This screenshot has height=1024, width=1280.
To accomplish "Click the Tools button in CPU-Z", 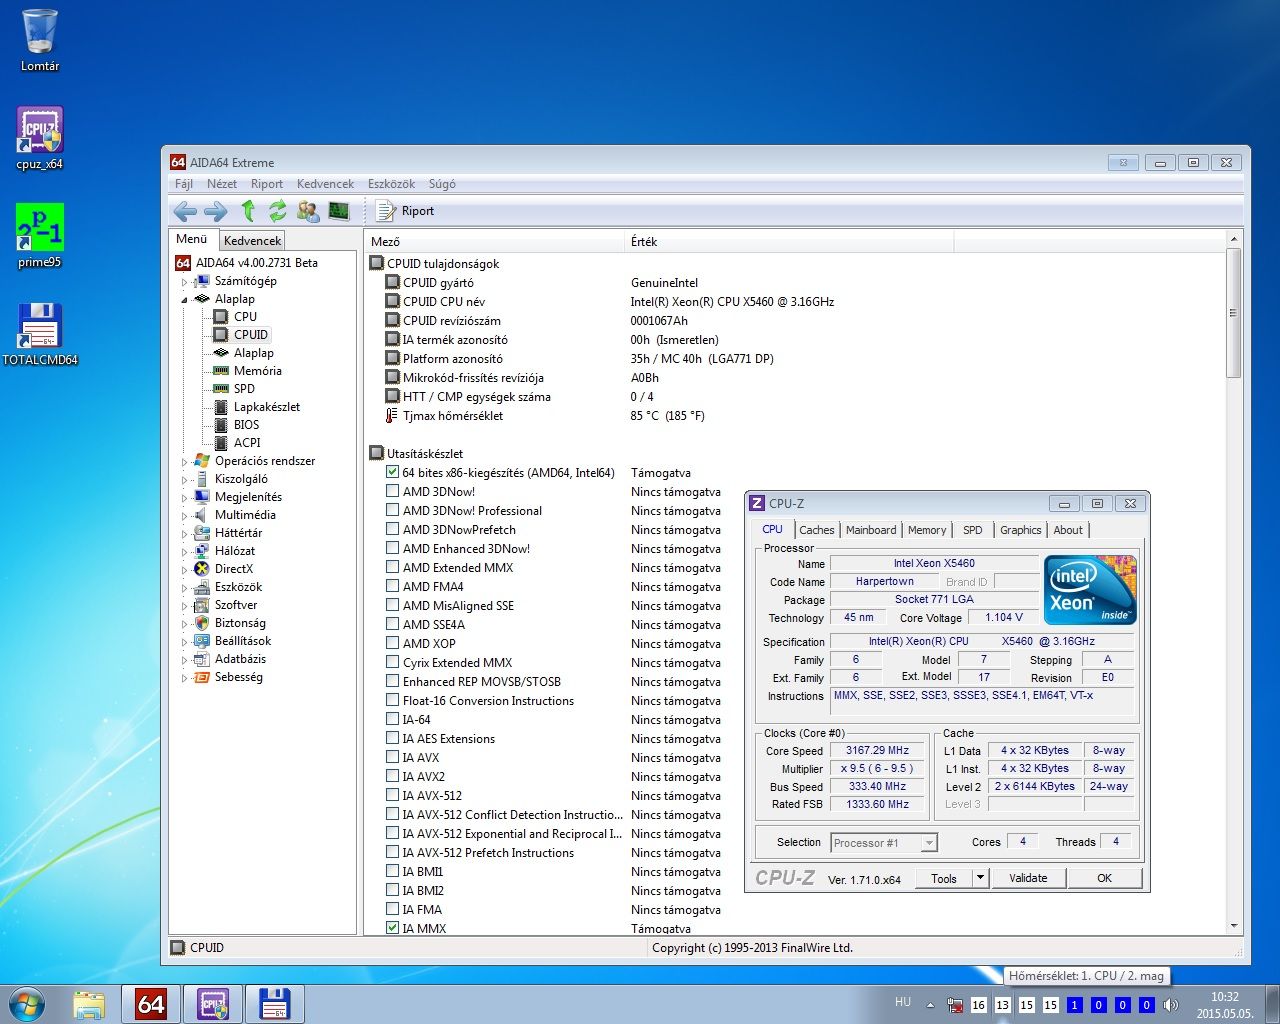I will coord(944,878).
